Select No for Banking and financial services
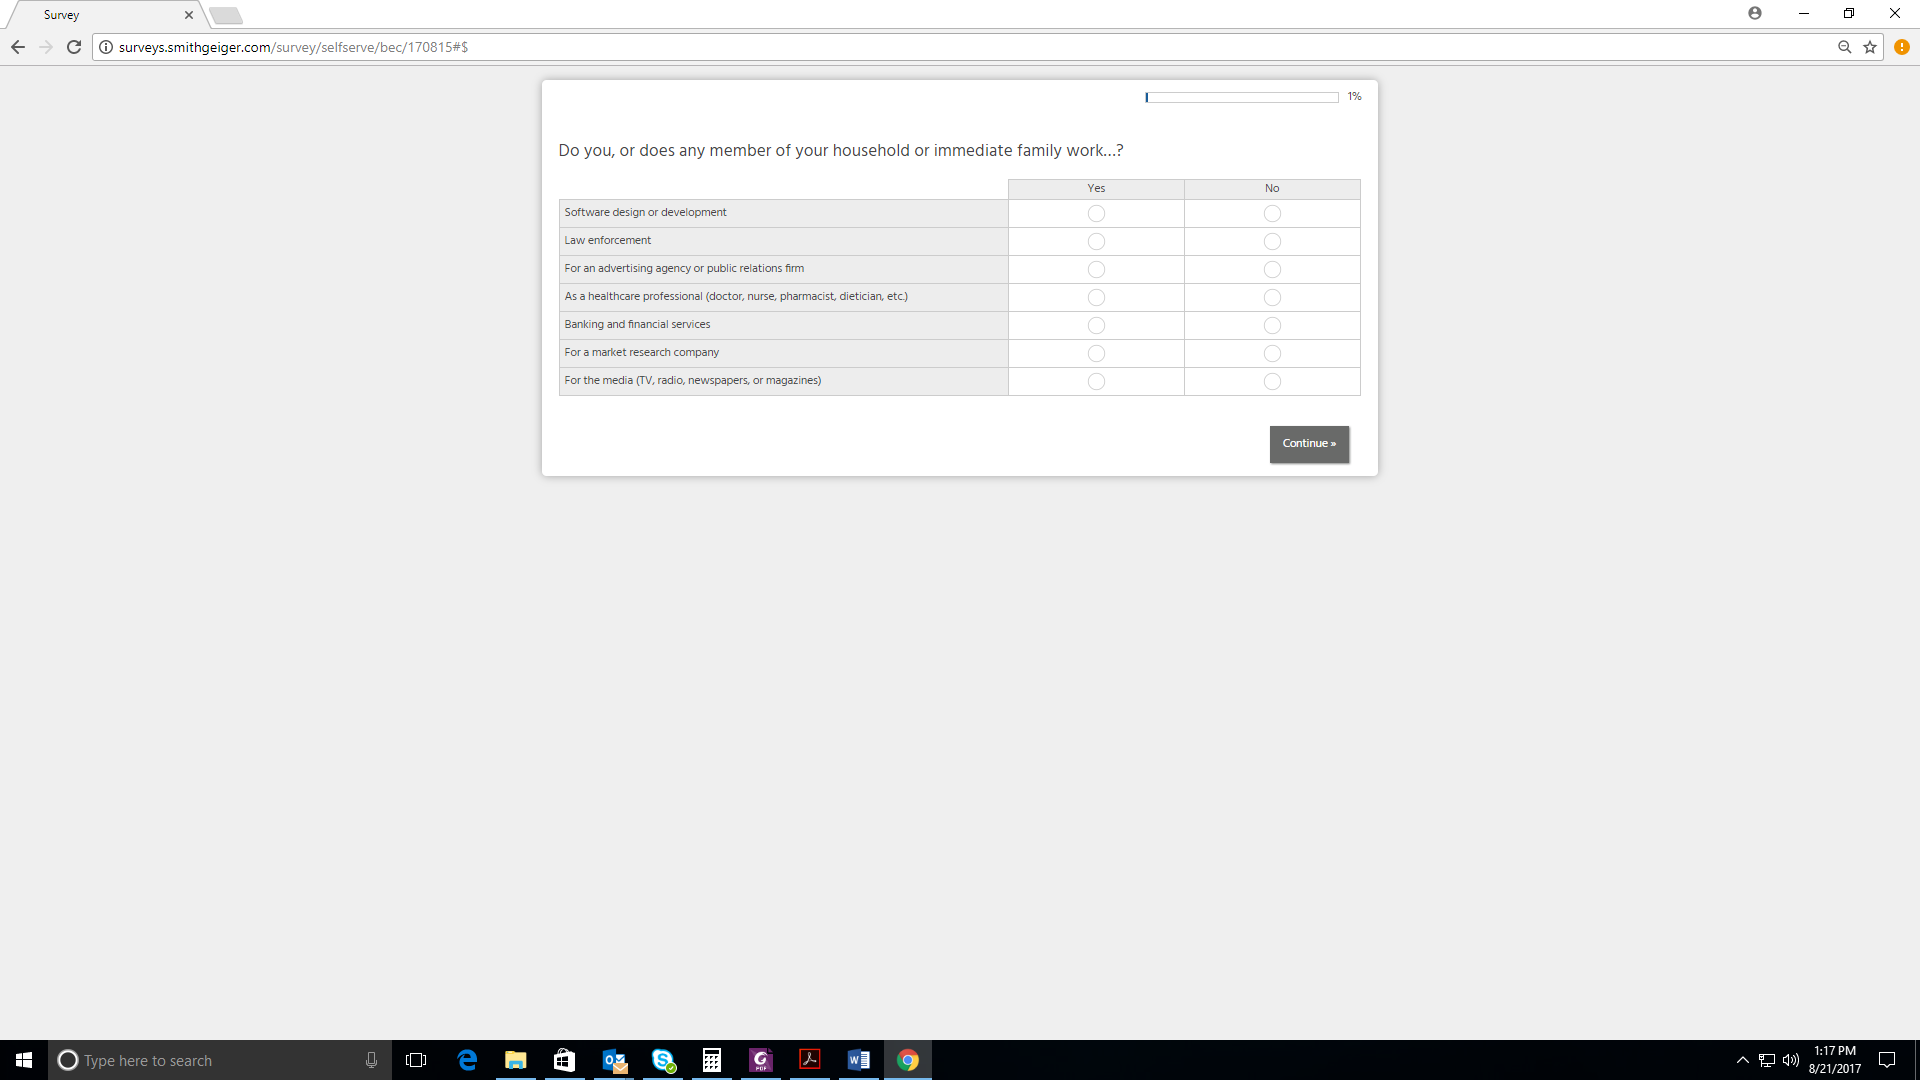Image resolution: width=1920 pixels, height=1080 pixels. point(1272,325)
